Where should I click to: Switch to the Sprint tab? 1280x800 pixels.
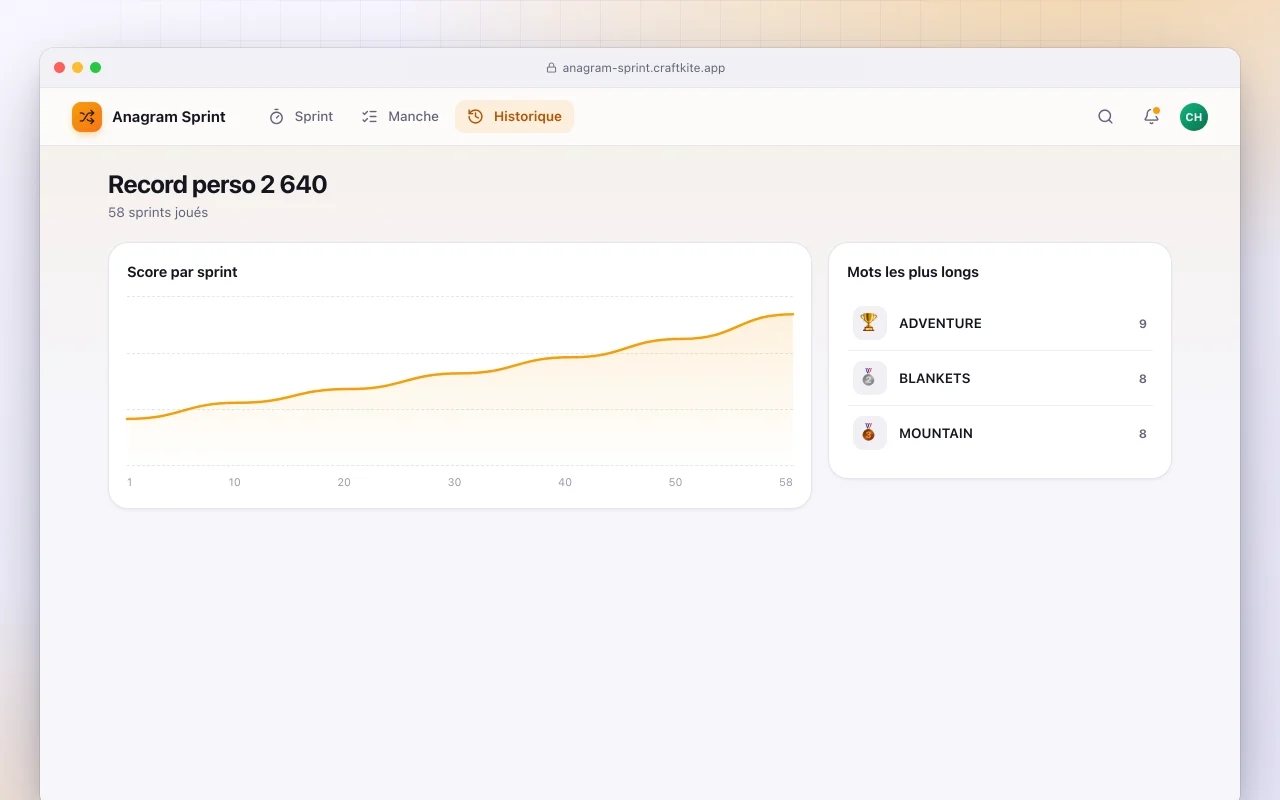coord(301,117)
